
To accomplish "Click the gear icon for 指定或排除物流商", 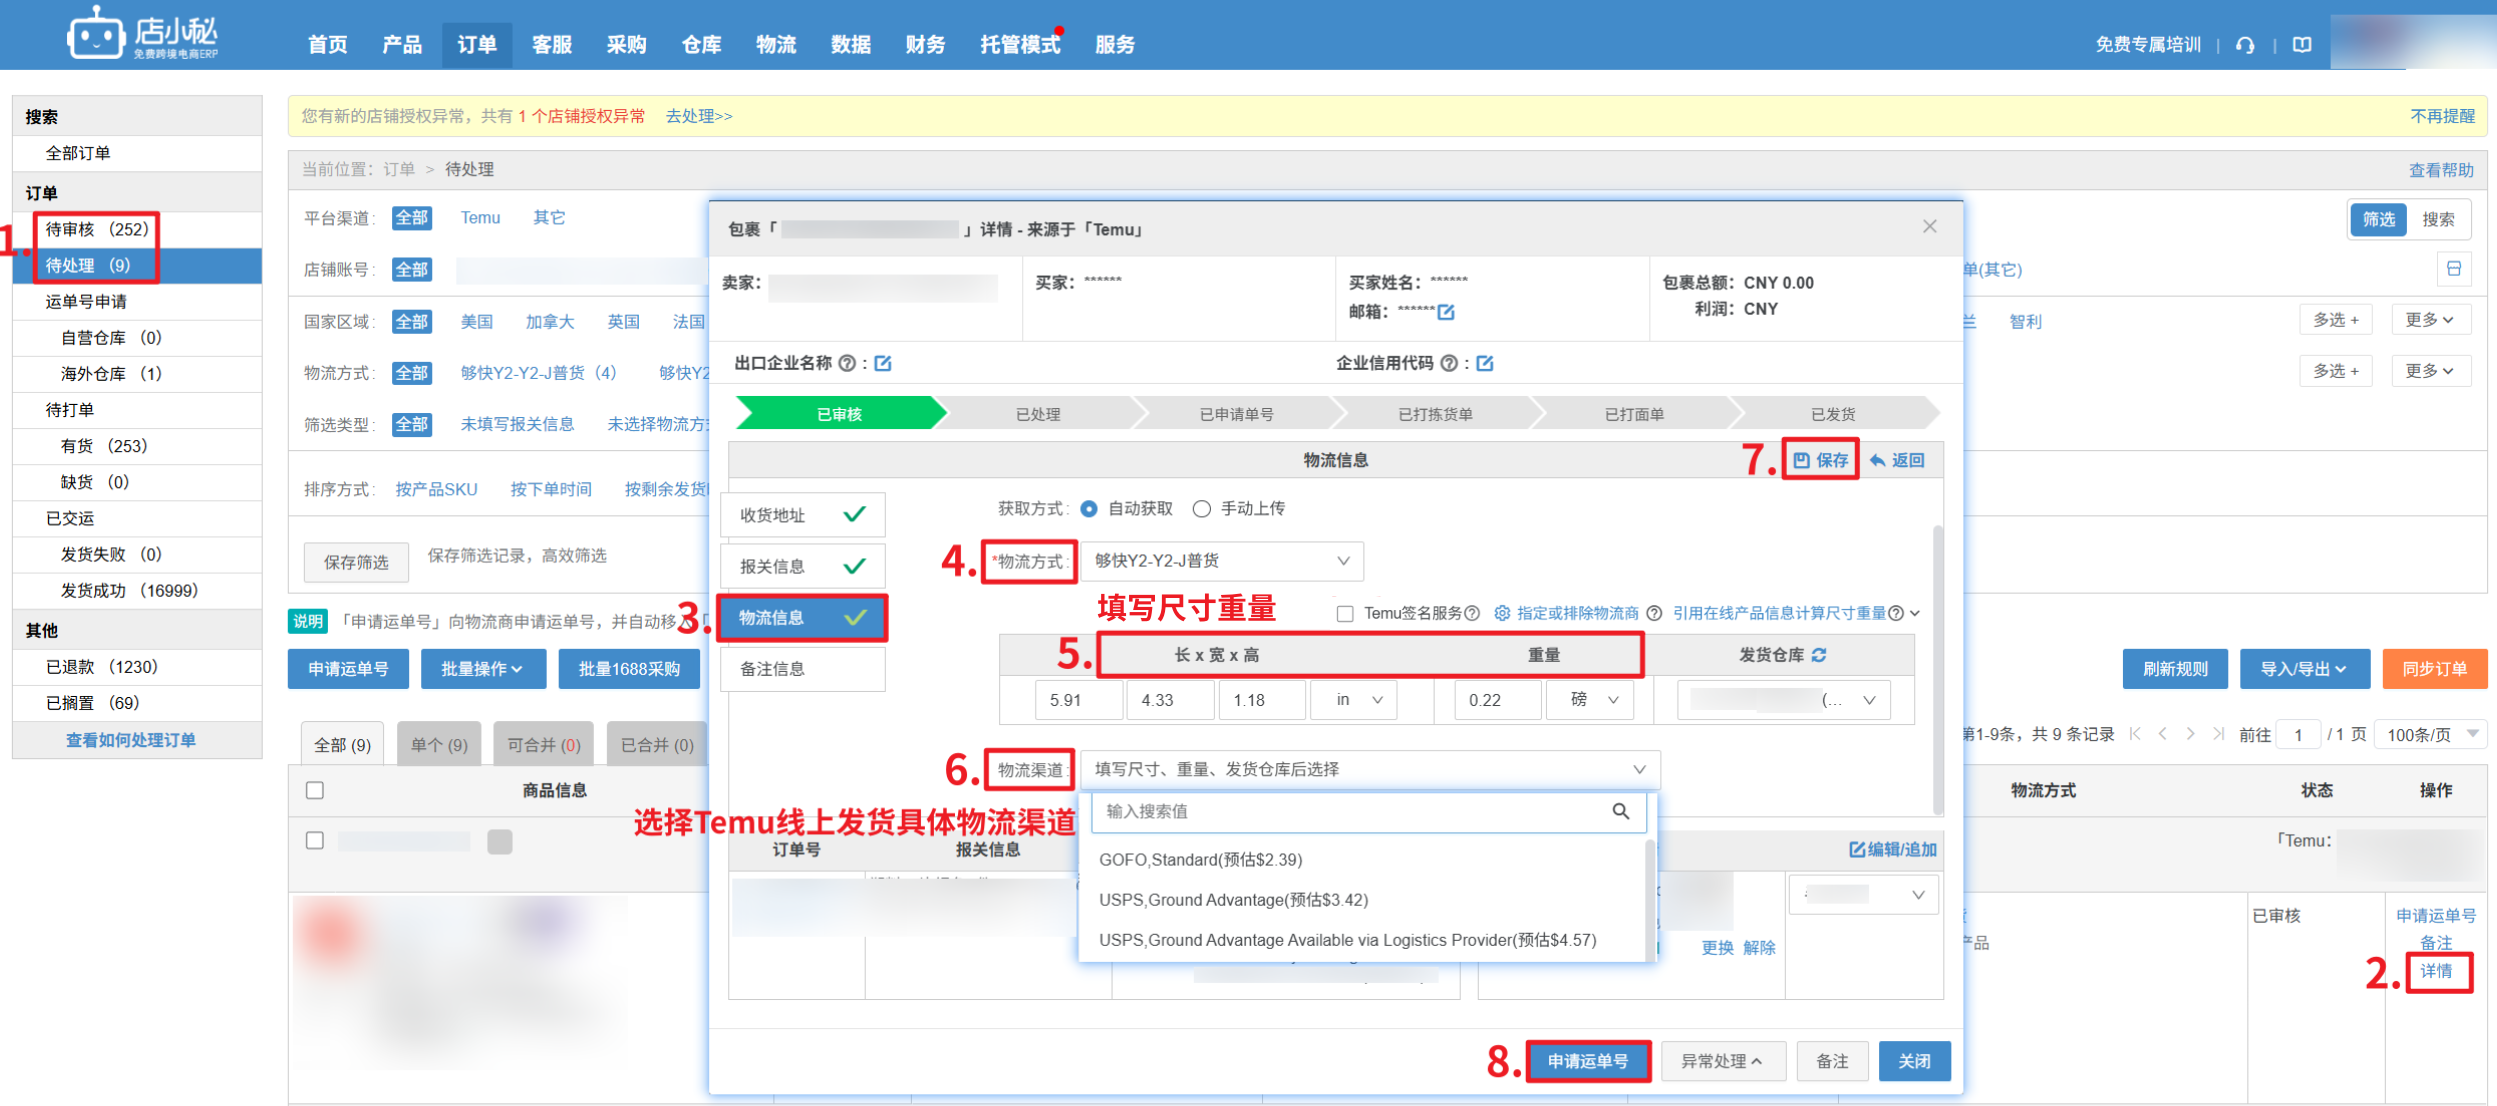I will tap(1502, 613).
